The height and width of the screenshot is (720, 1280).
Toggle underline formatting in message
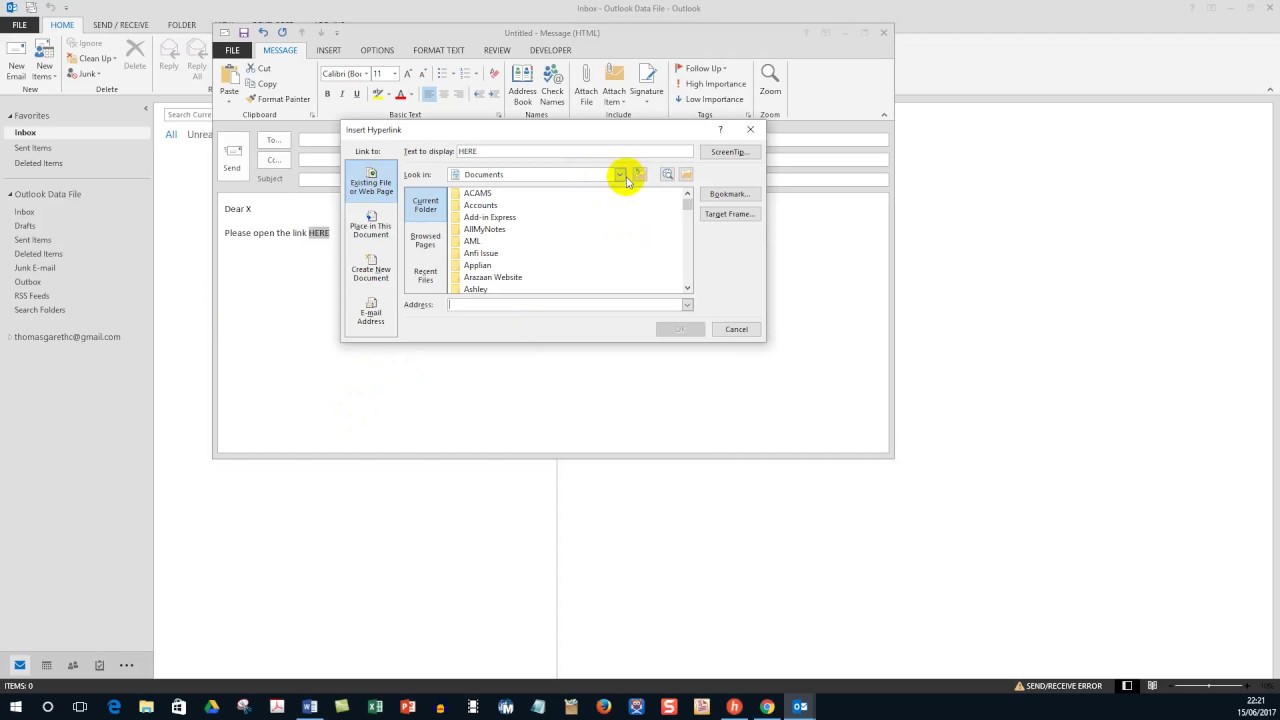point(356,94)
